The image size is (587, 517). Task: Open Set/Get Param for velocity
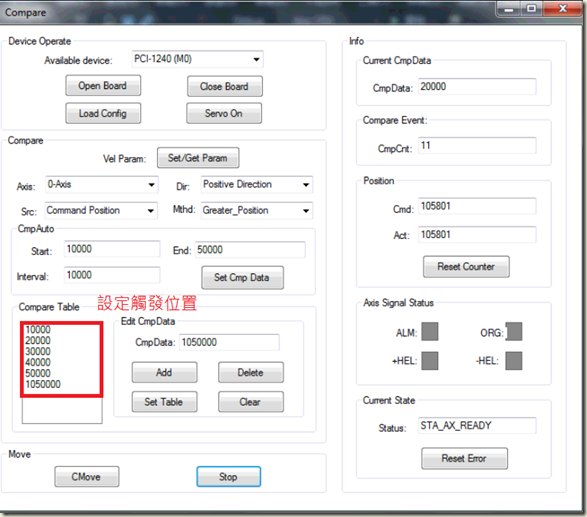pyautogui.click(x=198, y=158)
